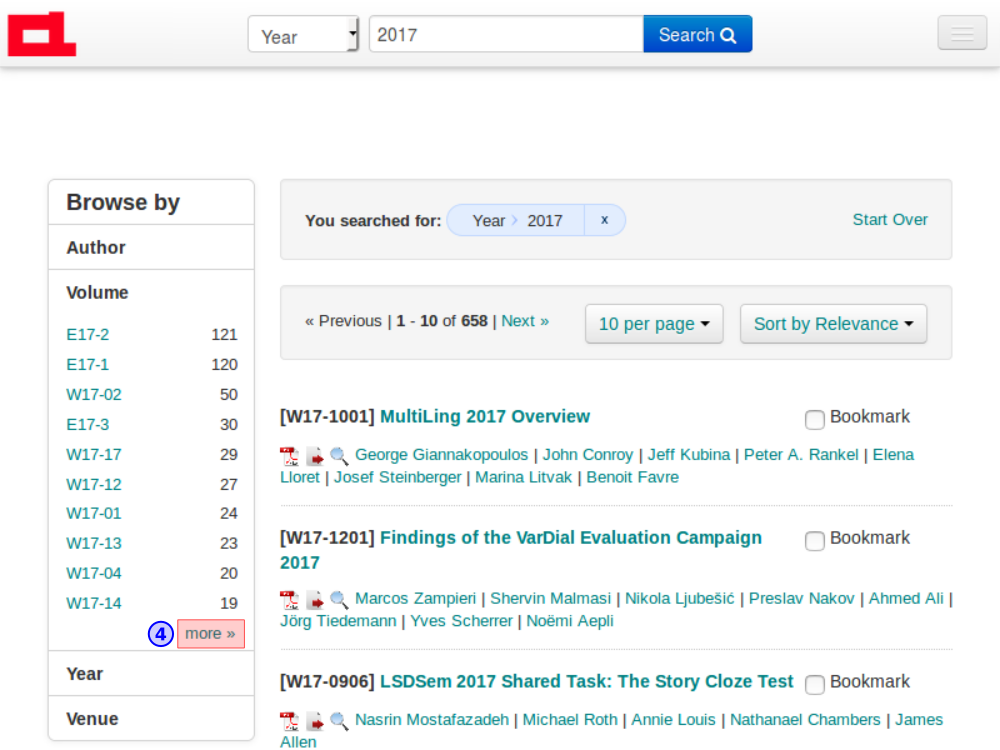
Task: Show more volumes in the list
Action: click(210, 634)
